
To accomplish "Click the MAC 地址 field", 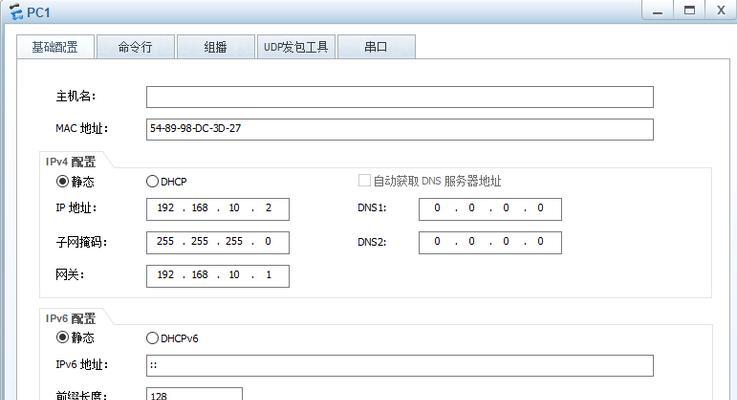I will [400, 129].
